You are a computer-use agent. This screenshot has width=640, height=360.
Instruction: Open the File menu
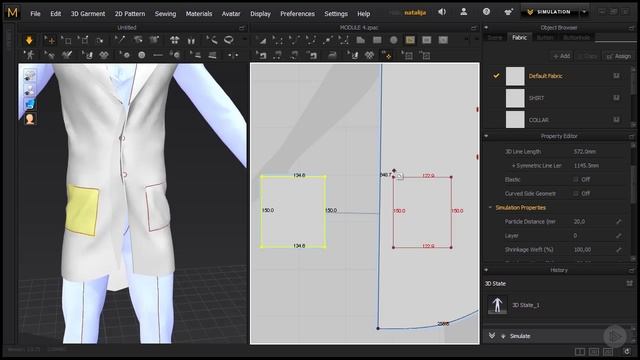click(36, 13)
